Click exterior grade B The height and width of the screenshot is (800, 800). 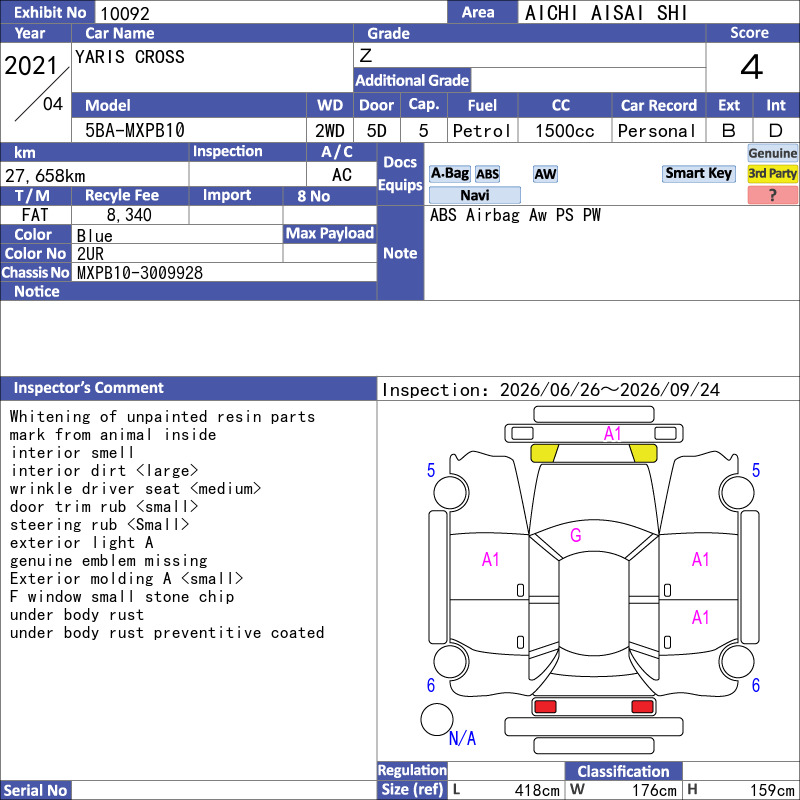pos(729,131)
